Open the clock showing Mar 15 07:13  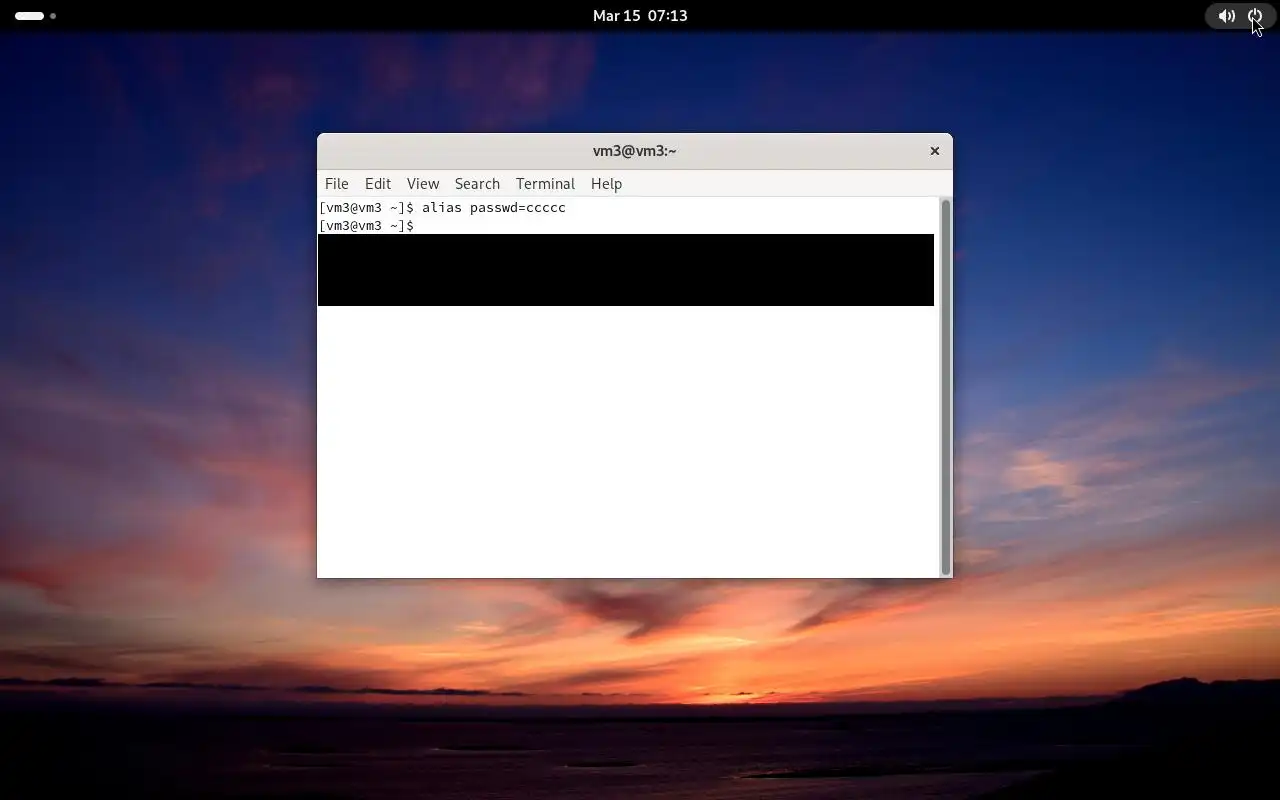(x=640, y=16)
